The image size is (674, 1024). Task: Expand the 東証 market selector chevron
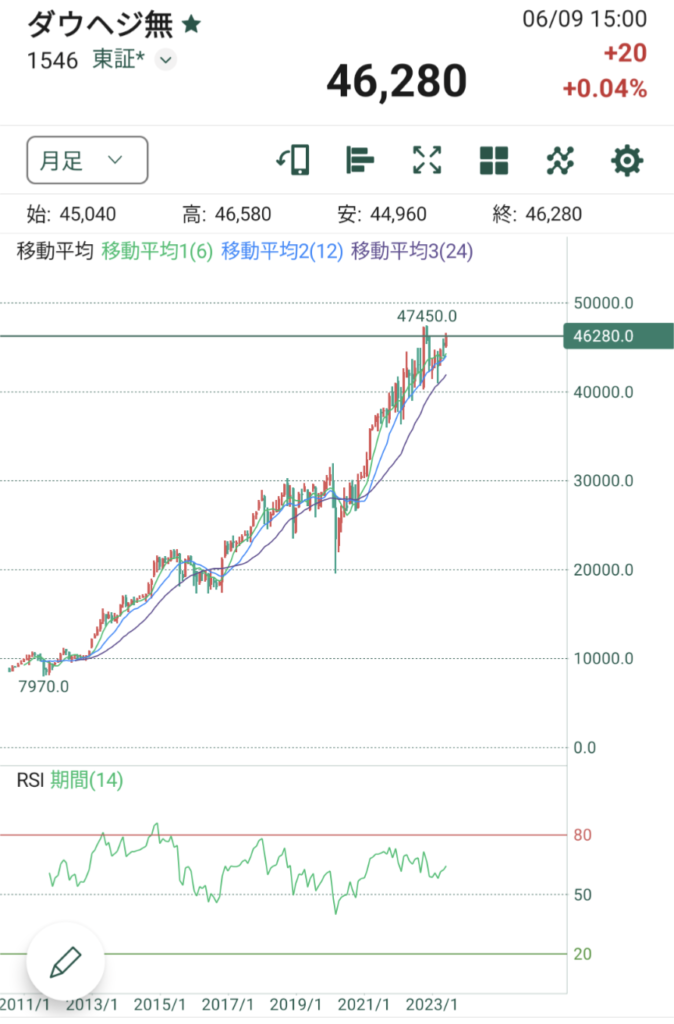pos(166,60)
